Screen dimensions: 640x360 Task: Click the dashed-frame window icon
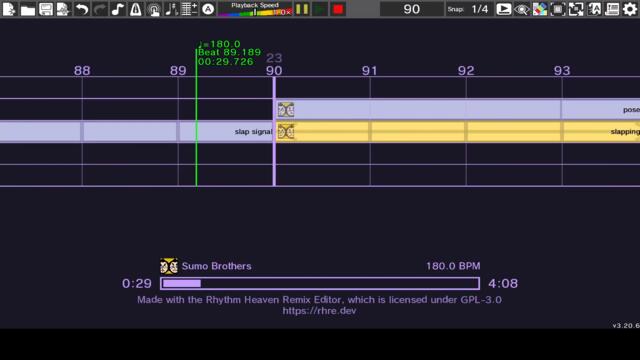(558, 9)
